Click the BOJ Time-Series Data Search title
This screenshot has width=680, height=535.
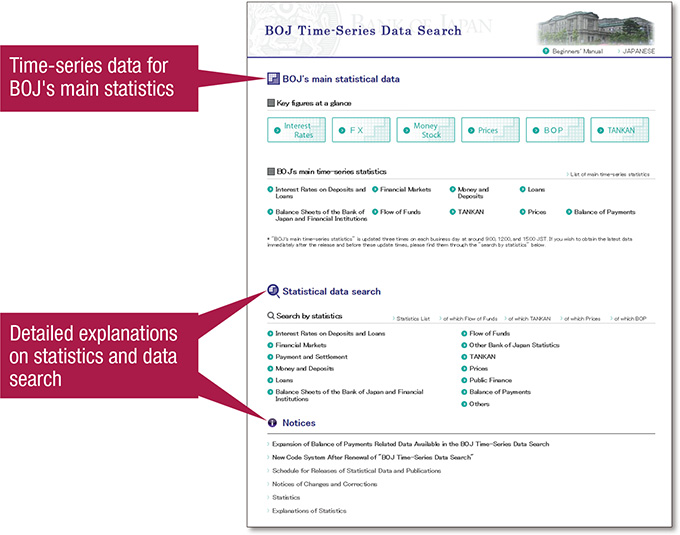click(x=363, y=31)
